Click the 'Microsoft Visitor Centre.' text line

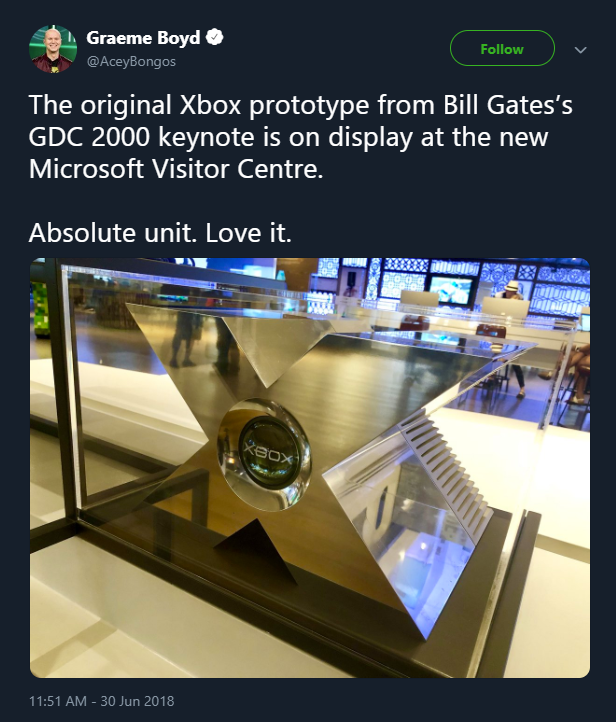(176, 169)
